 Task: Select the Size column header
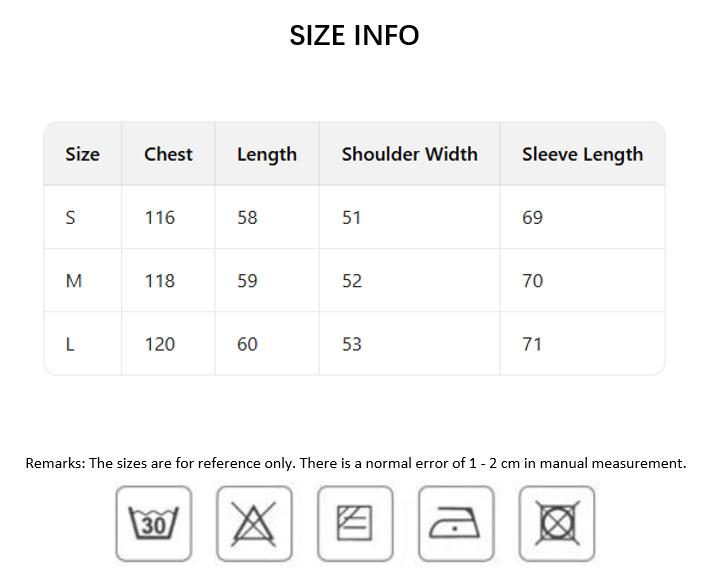tap(82, 154)
